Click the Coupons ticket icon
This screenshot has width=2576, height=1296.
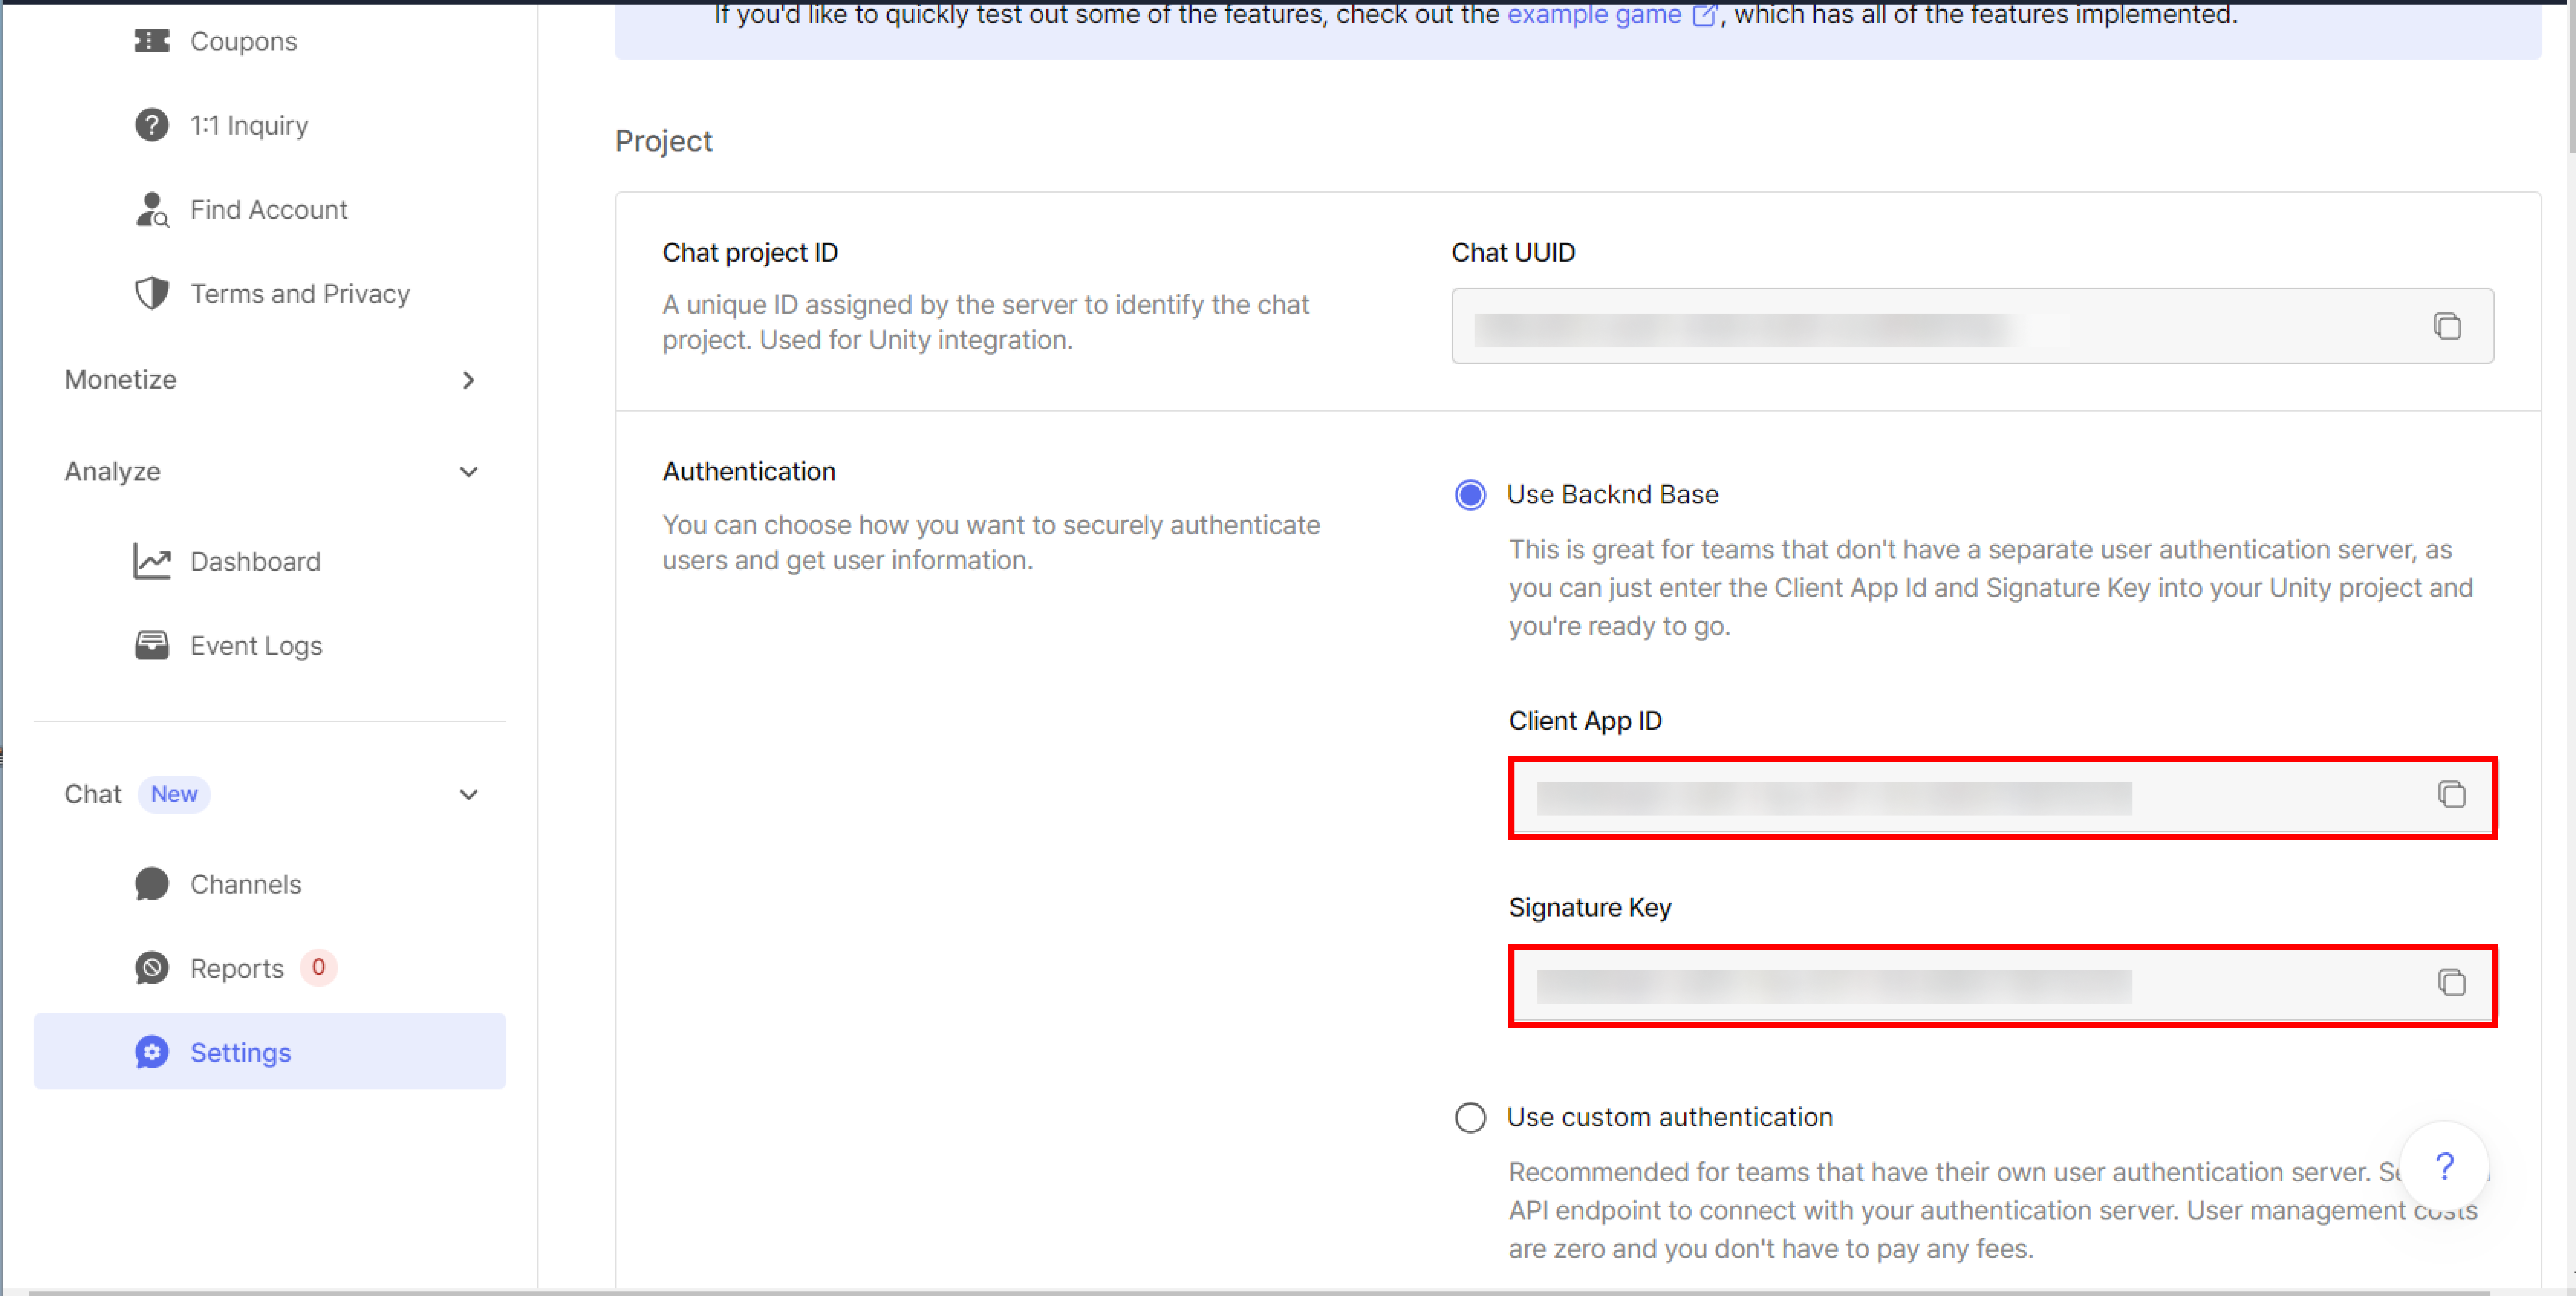(x=152, y=41)
